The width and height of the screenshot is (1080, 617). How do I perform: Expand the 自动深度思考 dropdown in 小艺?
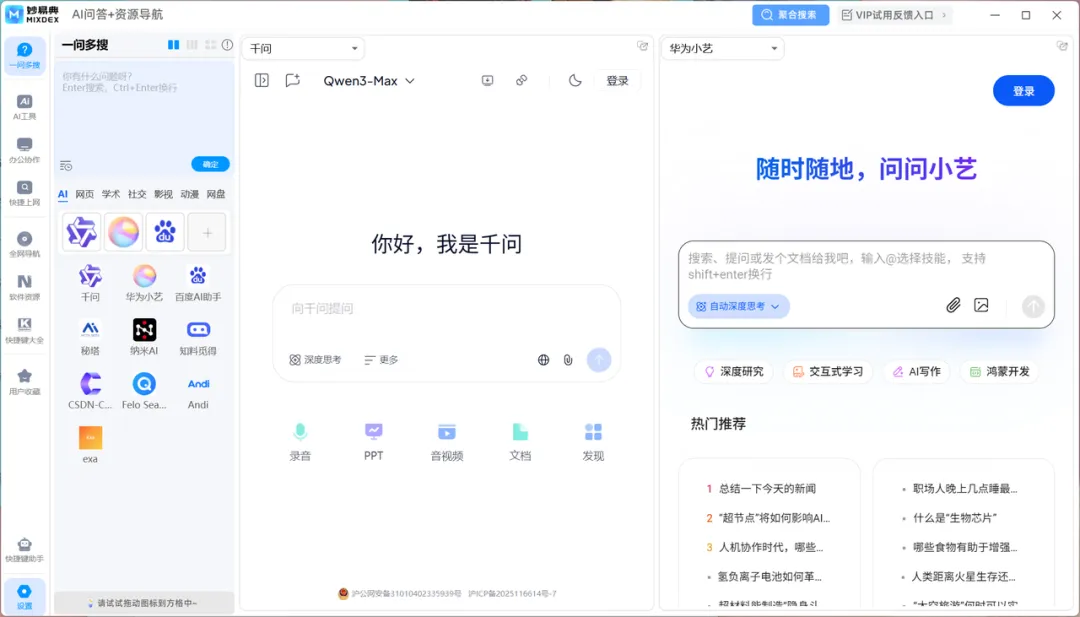pos(738,306)
